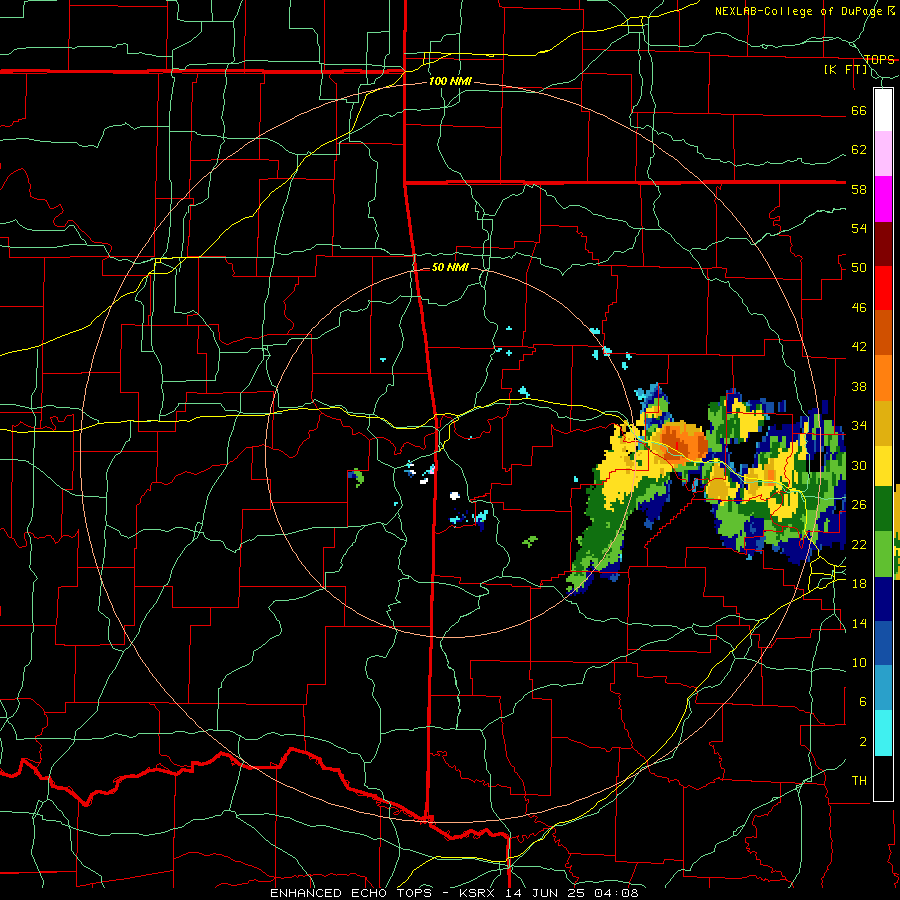Select the 62 value on the legend

(859, 150)
